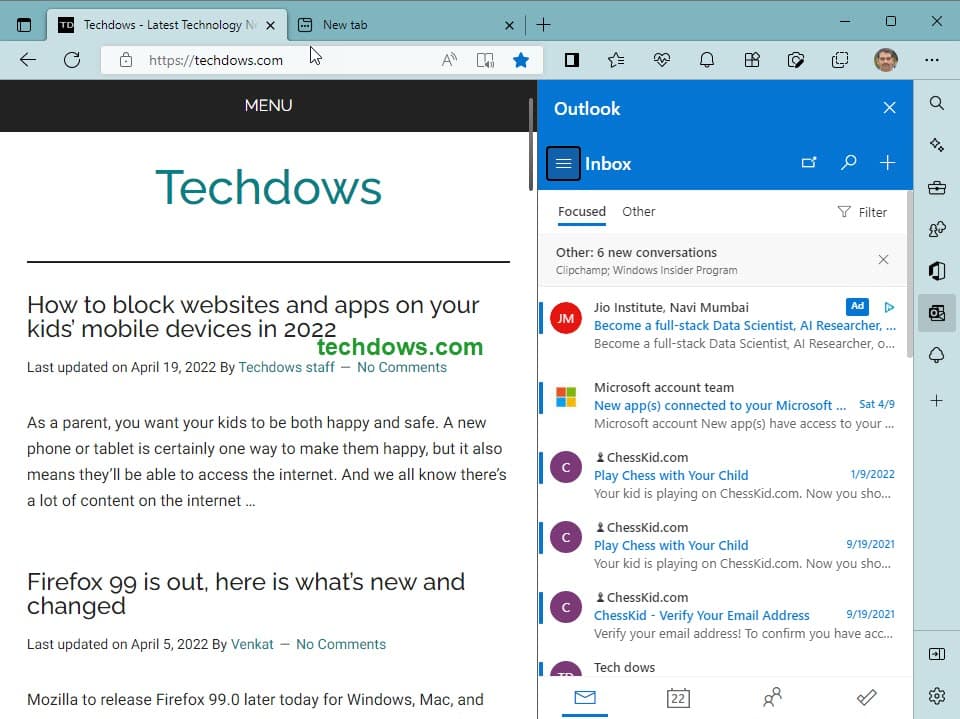Viewport: 960px width, 719px height.
Task: Open the sidebar Games chess icon
Action: [936, 229]
